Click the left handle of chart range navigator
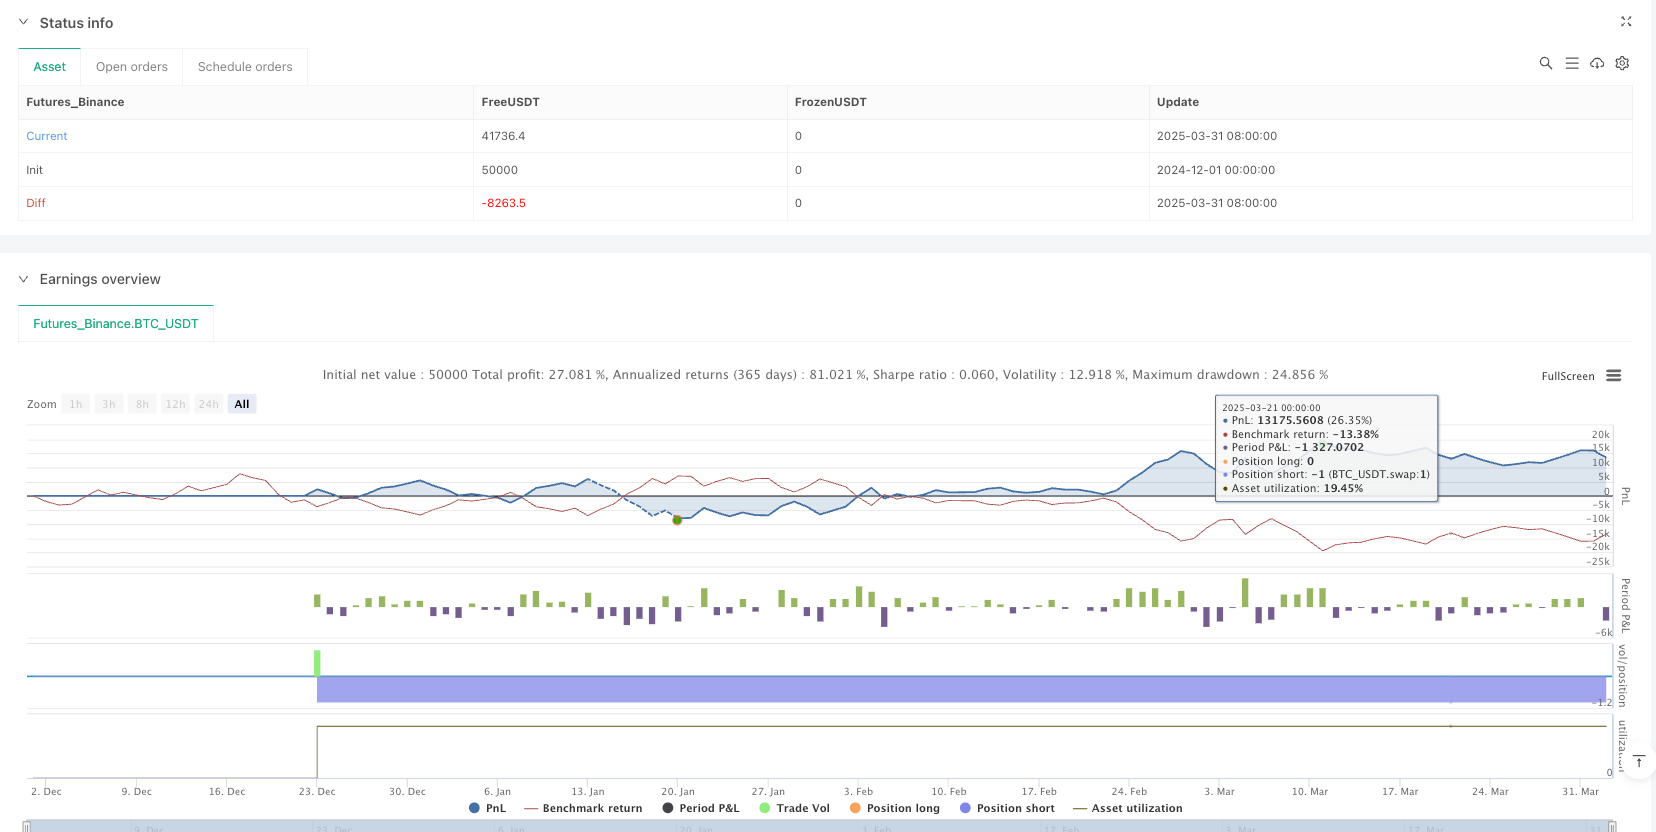Screen dimensions: 1656x832 [x=27, y=826]
